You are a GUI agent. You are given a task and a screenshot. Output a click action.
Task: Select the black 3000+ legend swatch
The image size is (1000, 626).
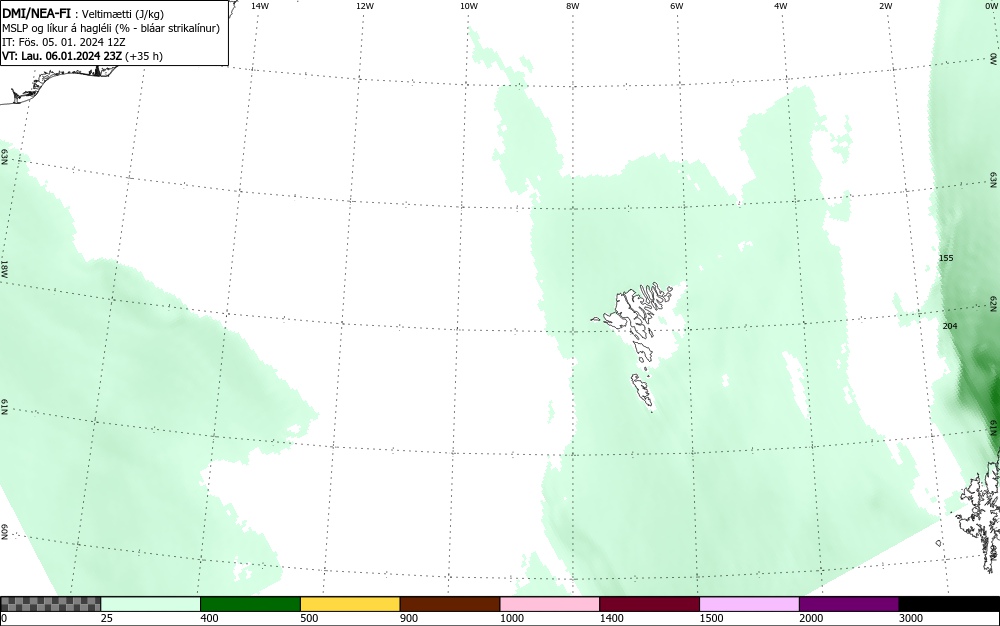(949, 604)
